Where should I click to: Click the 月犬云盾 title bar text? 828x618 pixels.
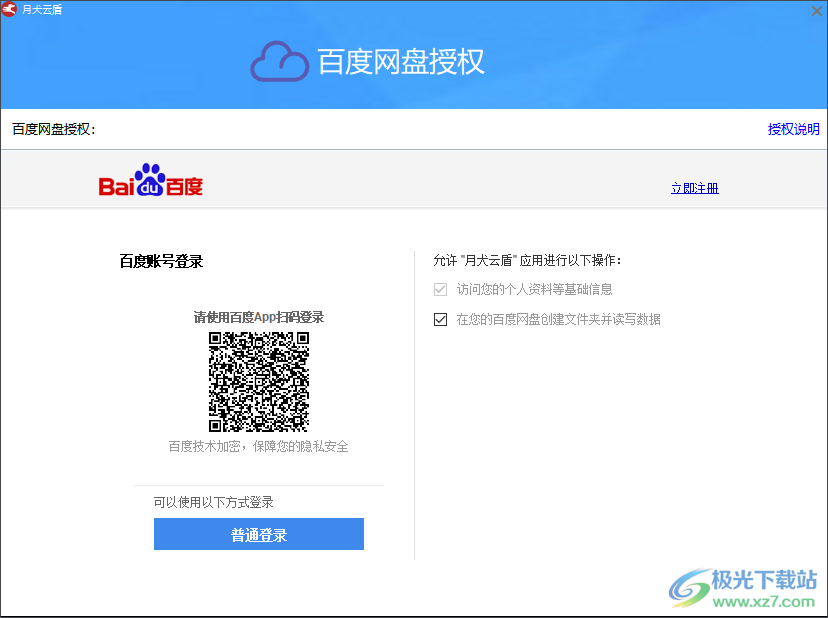click(x=42, y=10)
